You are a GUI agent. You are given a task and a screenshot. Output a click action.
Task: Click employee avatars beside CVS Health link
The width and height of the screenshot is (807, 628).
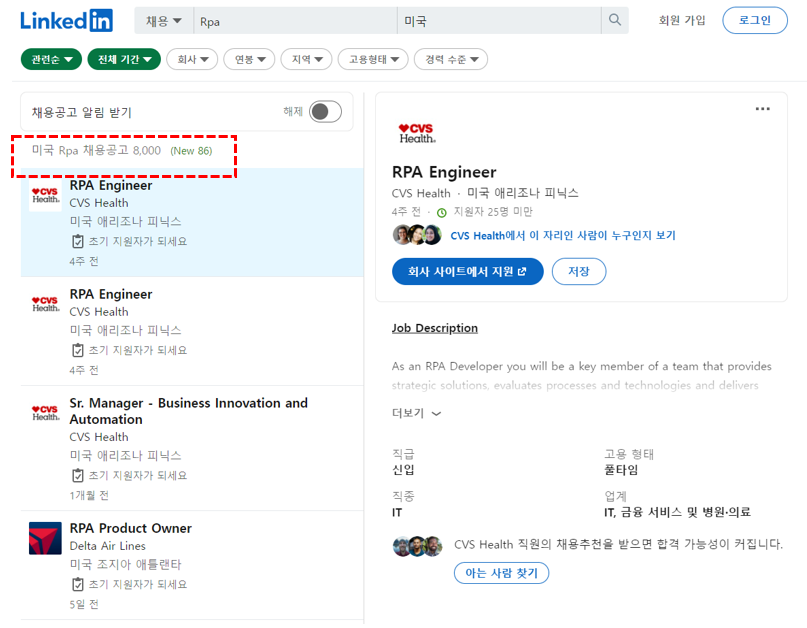click(417, 235)
